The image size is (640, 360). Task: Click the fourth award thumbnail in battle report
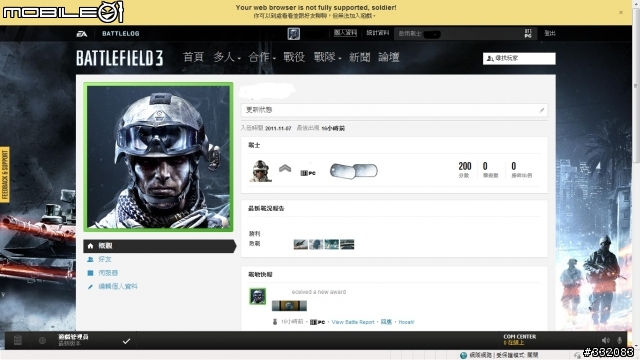pyautogui.click(x=347, y=244)
